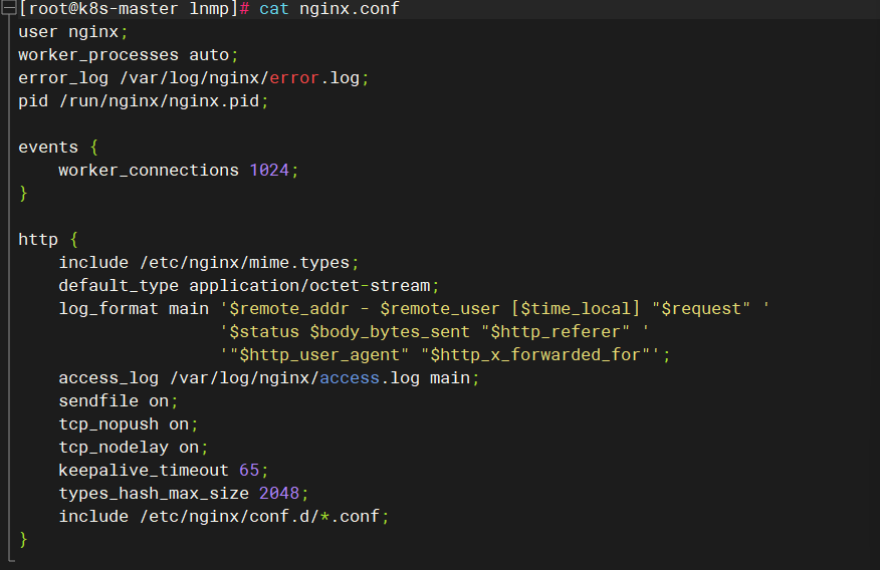Click 'worker_connections' directive
Viewport: 880px width, 570px height.
149,171
